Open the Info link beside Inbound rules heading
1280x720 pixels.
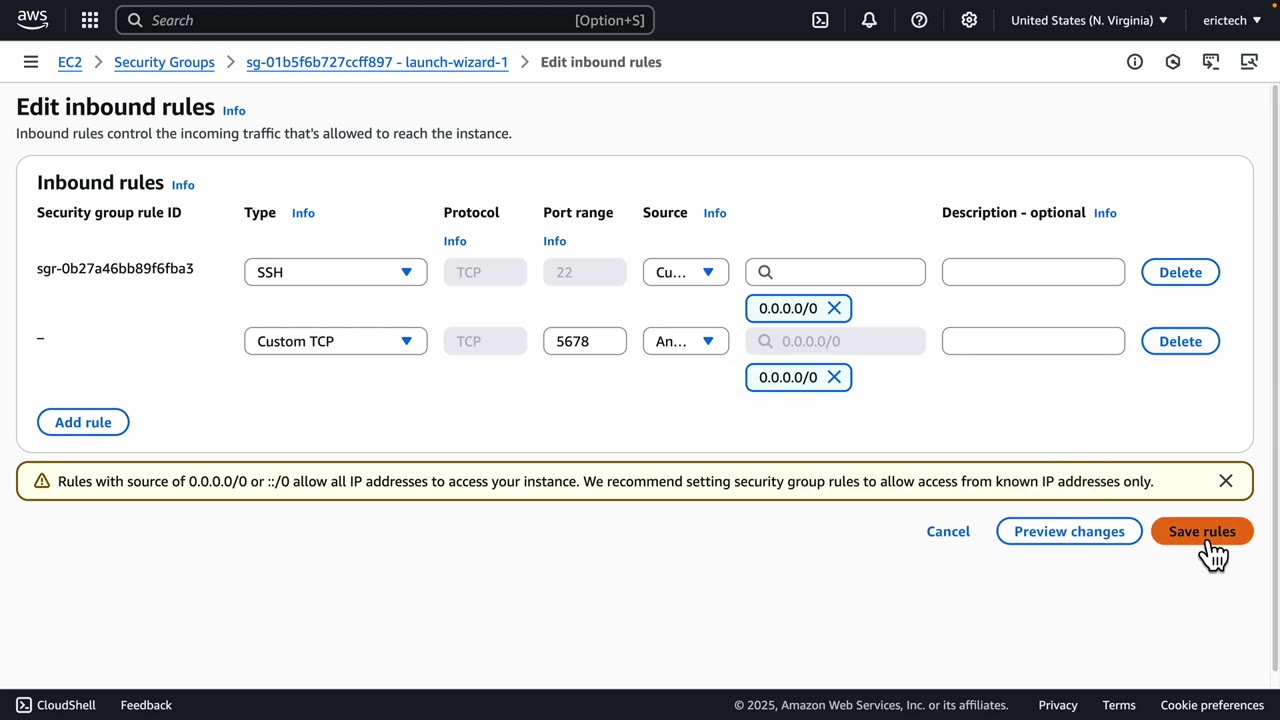[183, 185]
